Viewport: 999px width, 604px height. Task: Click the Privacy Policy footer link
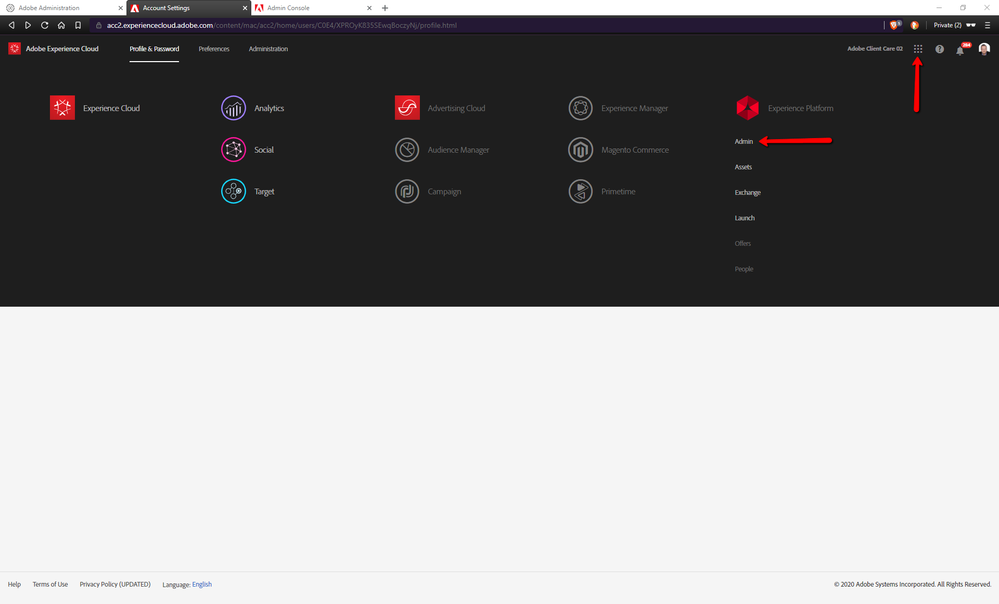tap(116, 584)
